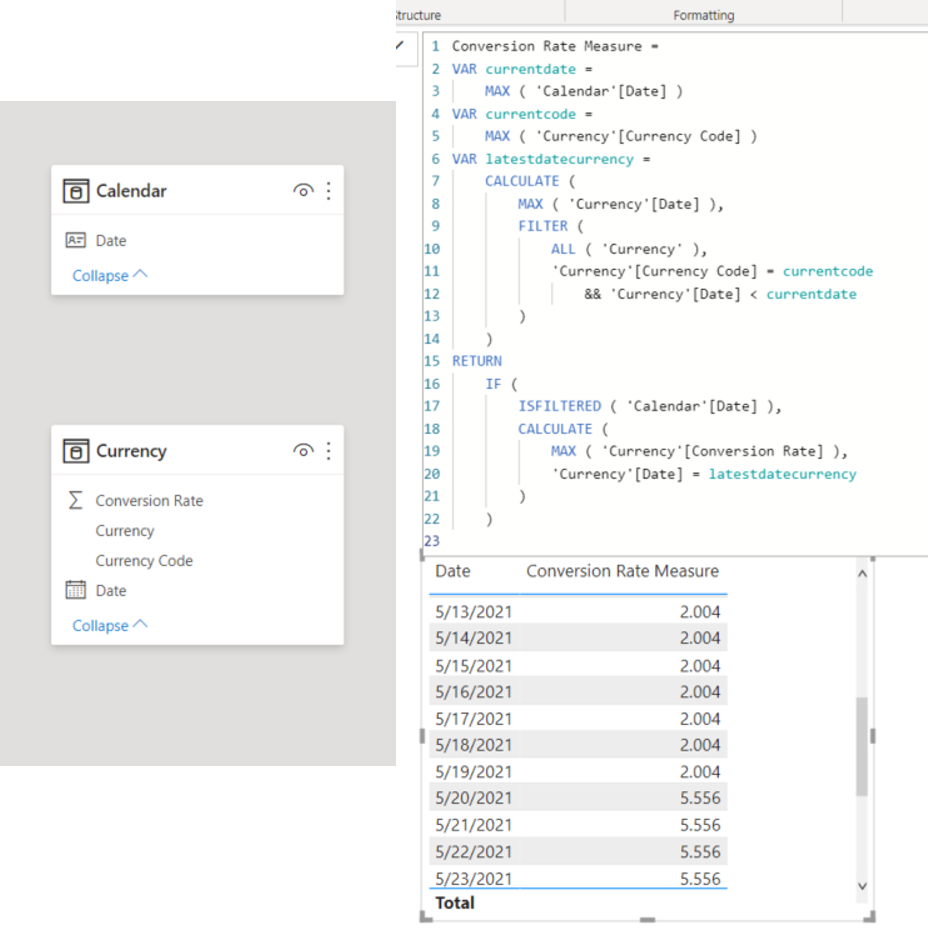Click the Currency table title

(x=131, y=451)
